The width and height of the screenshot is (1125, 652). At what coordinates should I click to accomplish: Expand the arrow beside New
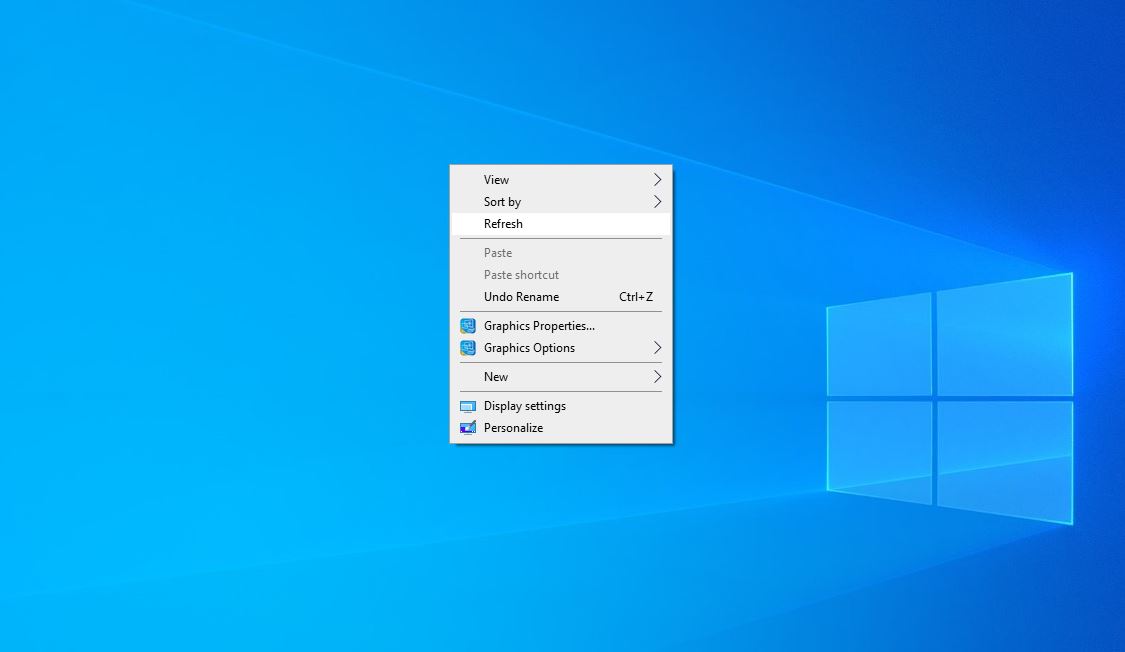pos(657,377)
